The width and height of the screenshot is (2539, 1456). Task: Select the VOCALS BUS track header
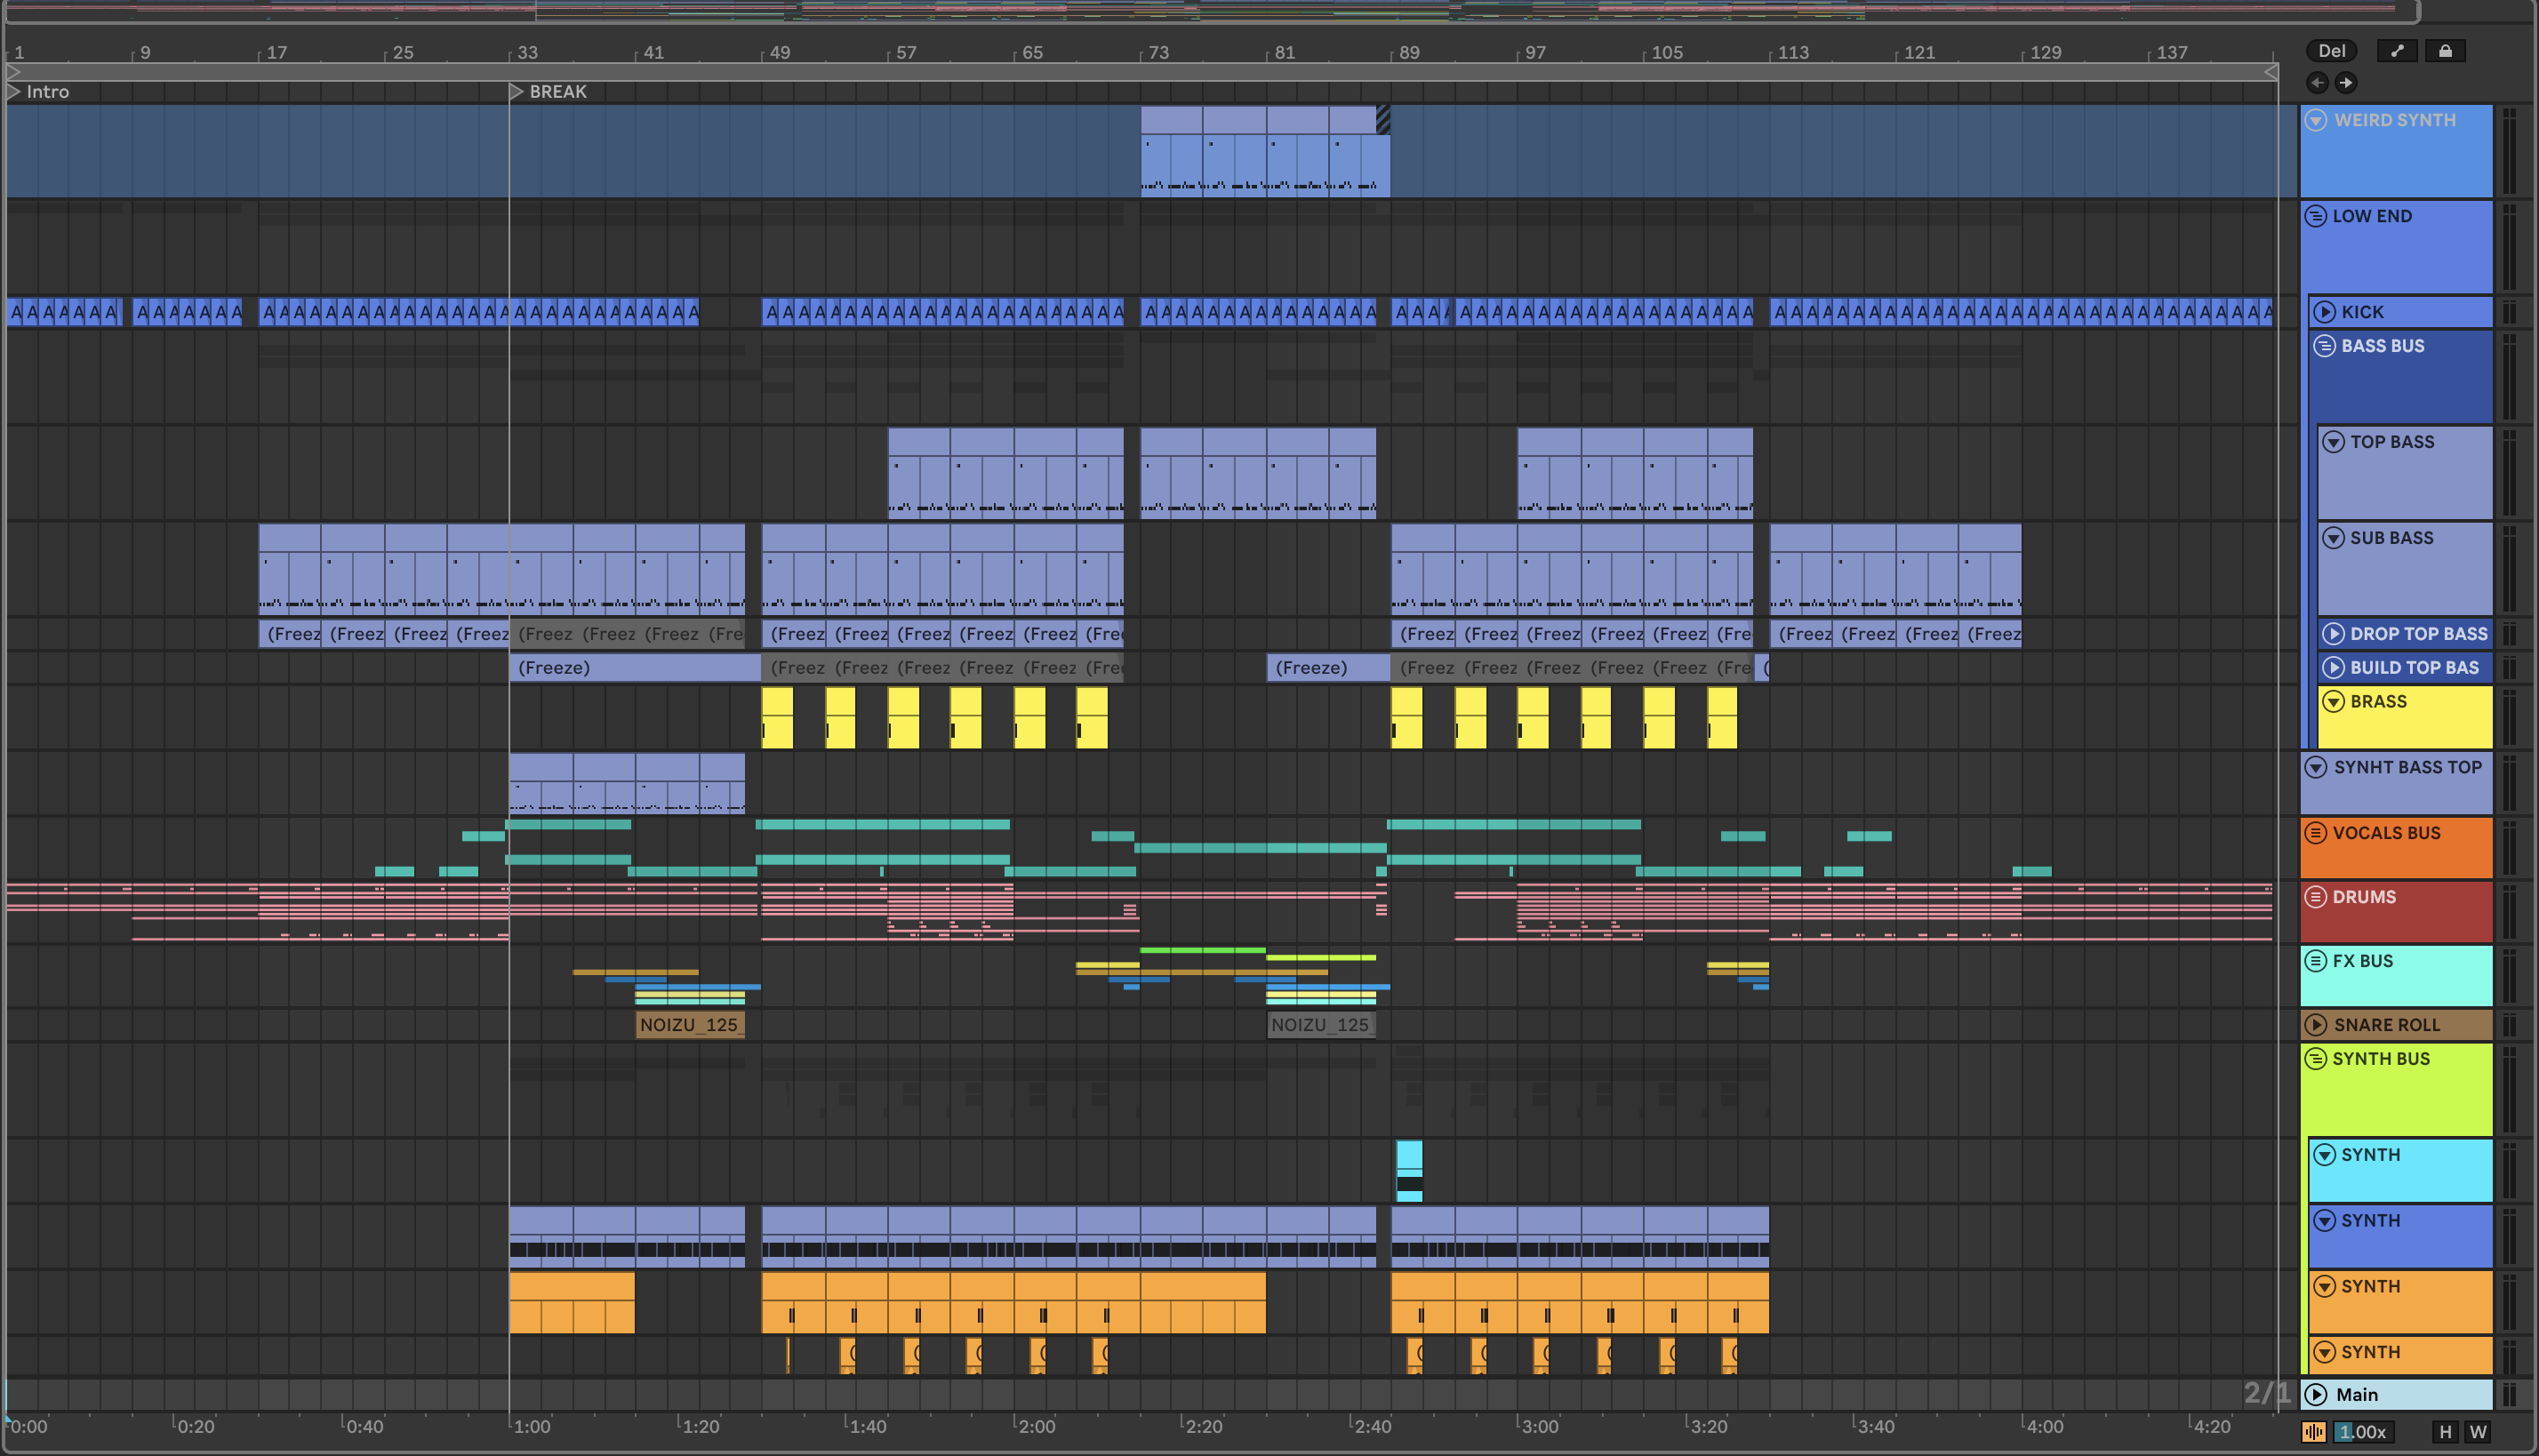2400,849
